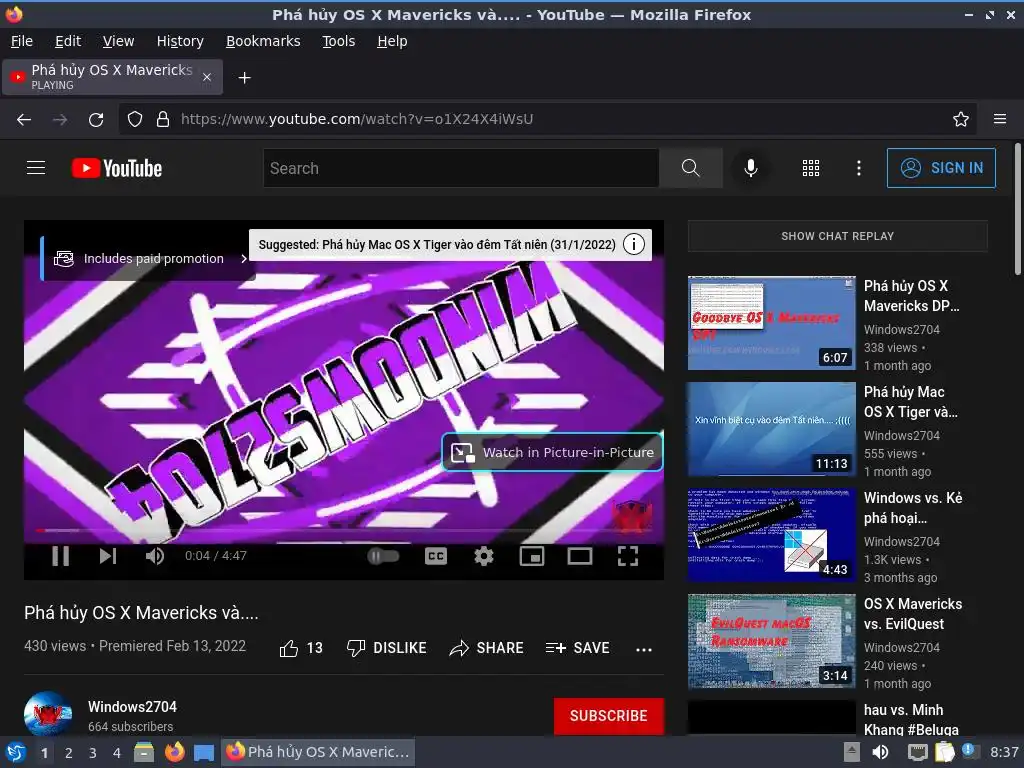The image size is (1024, 768).
Task: Bookmark this page with star
Action: (961, 119)
